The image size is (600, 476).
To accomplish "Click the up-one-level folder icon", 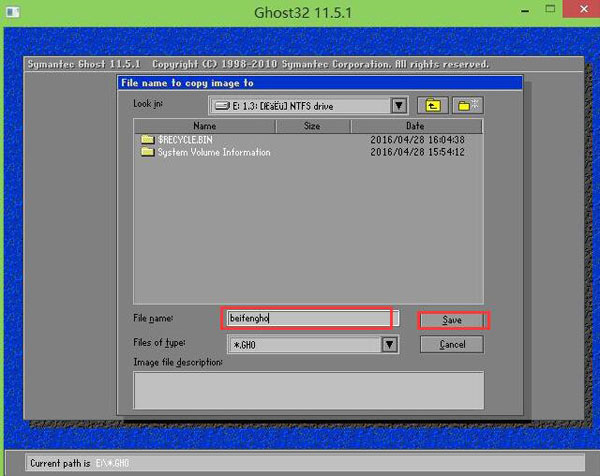I will pyautogui.click(x=432, y=106).
